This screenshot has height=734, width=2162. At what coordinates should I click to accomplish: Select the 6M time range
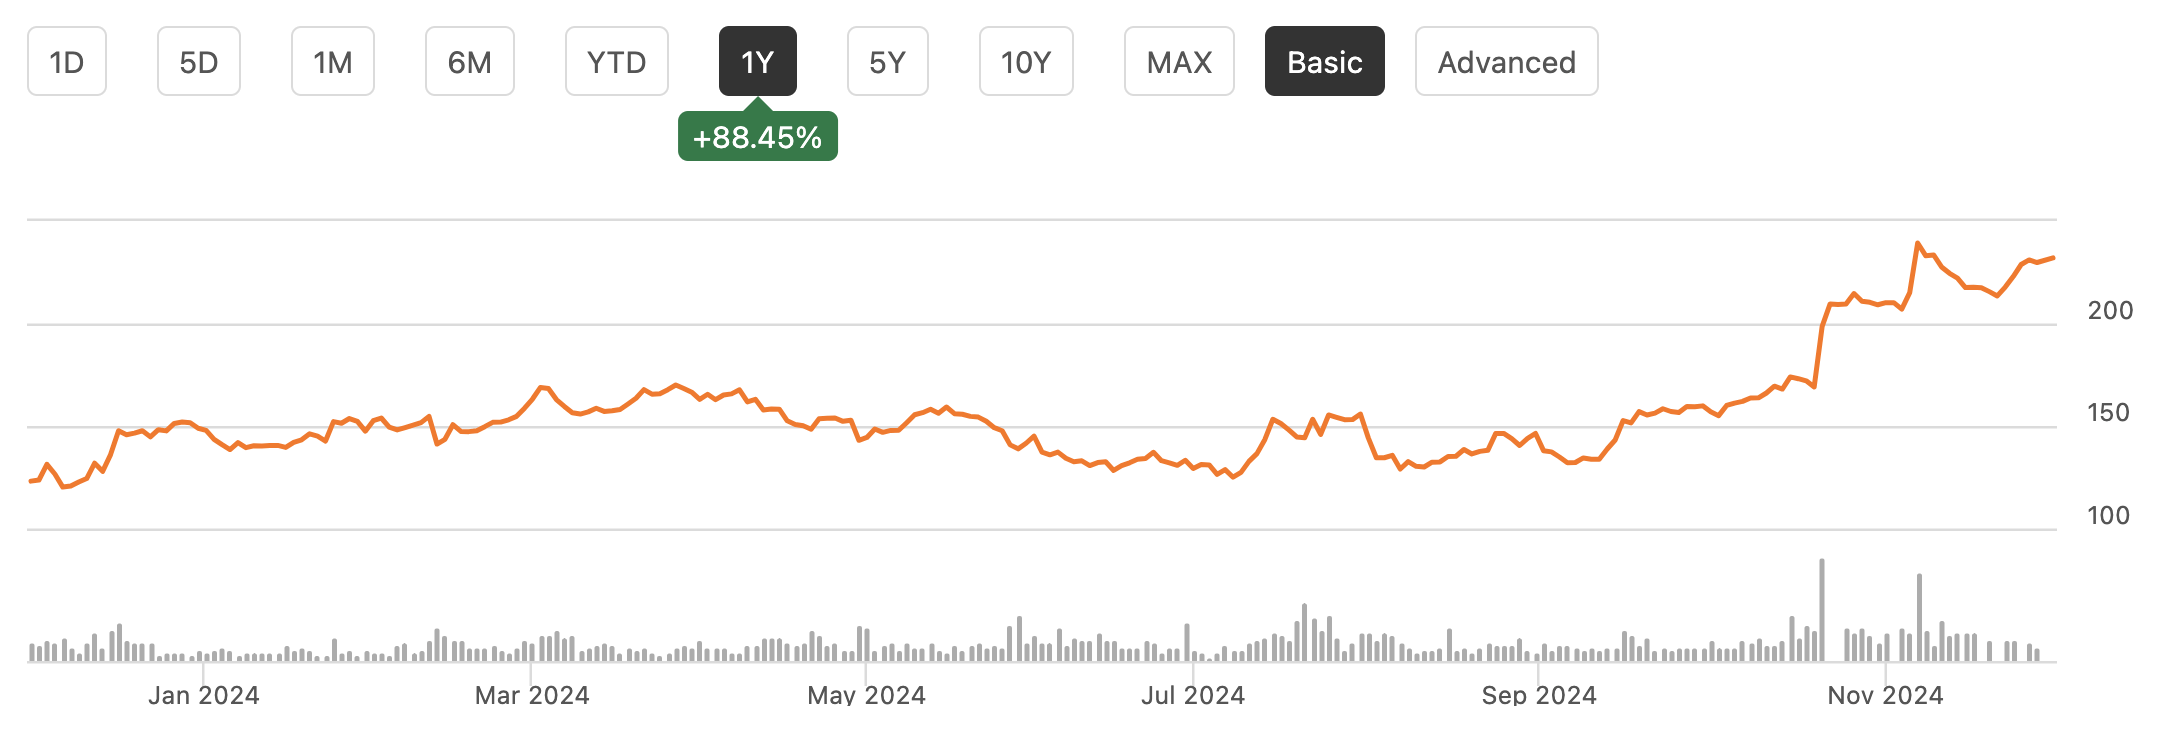click(469, 62)
